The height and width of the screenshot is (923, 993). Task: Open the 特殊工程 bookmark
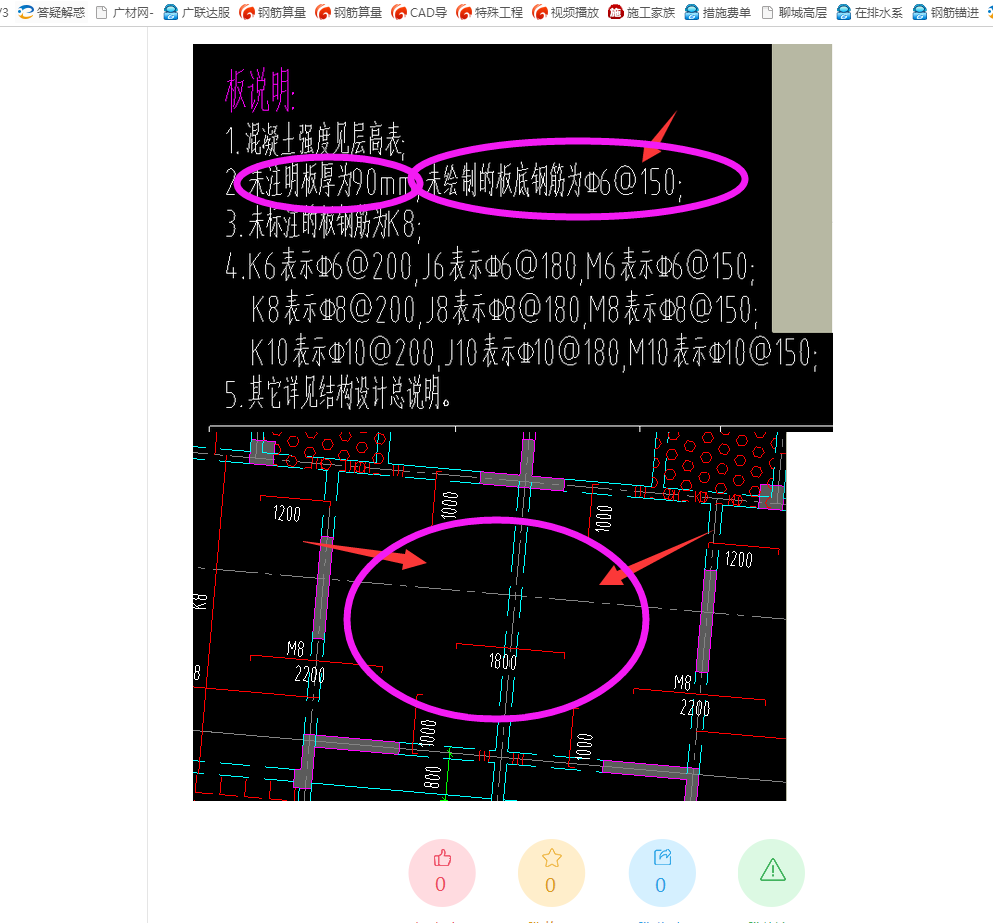click(x=490, y=13)
